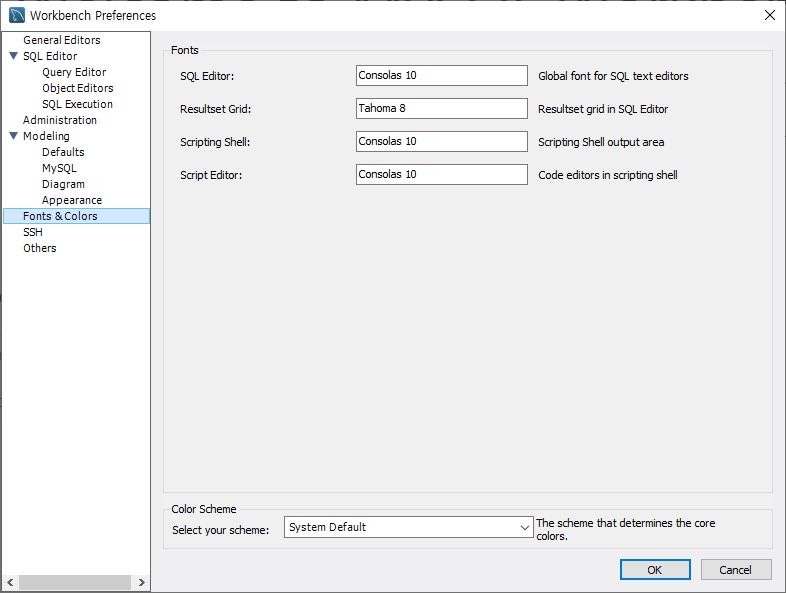
Task: Click the Resultset Grid font field
Action: (x=442, y=108)
